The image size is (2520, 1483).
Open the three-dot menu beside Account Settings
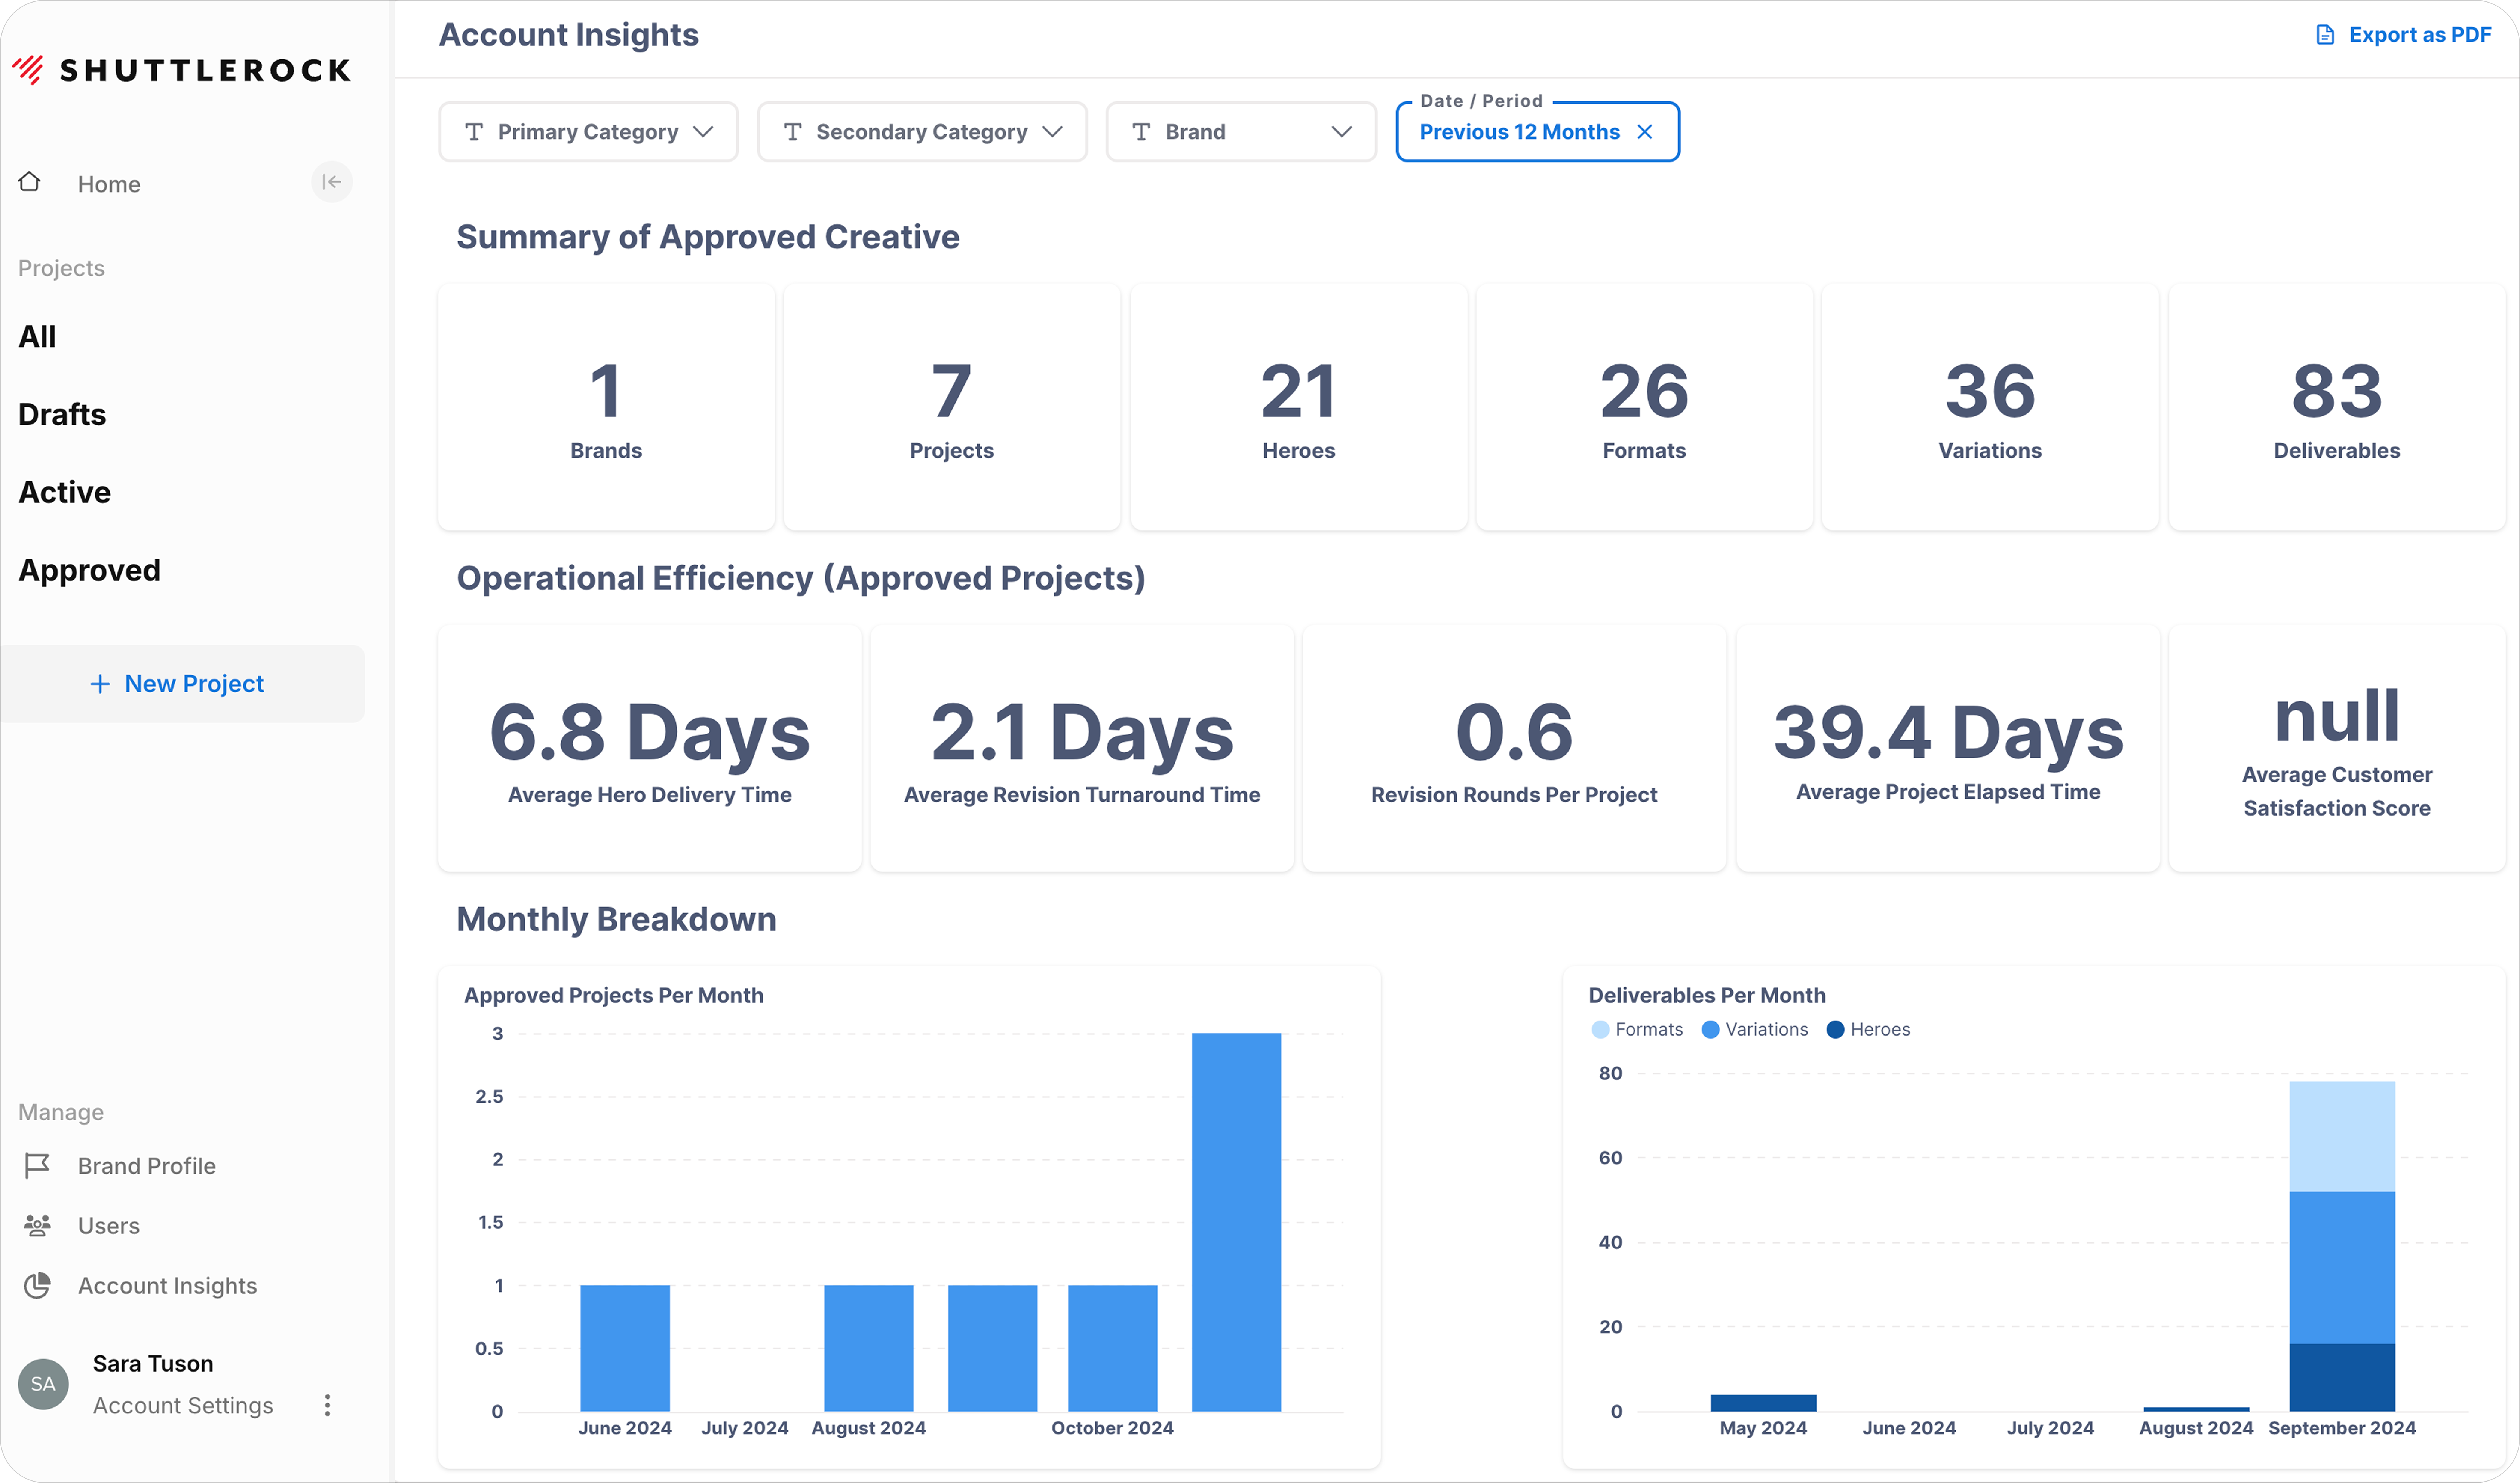coord(327,1405)
